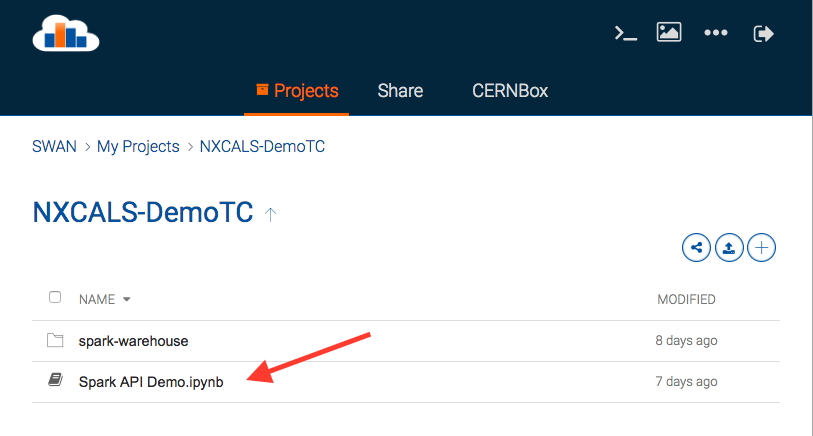This screenshot has height=436, width=813.
Task: Toggle the select-all checkbox in header
Action: [55, 298]
